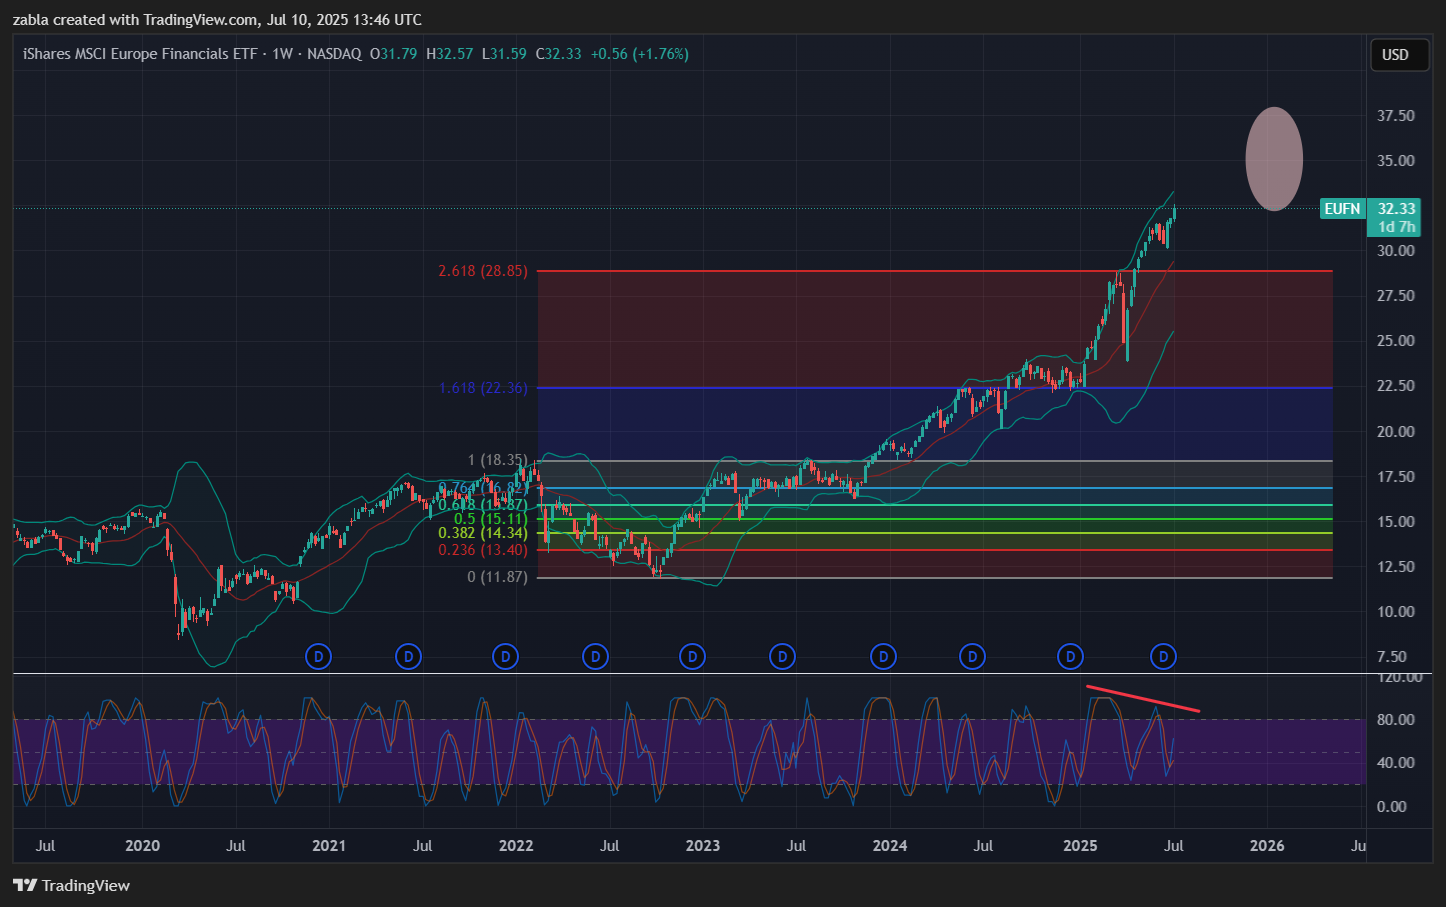Click the dividend marker nearest the 2025 label
Screen dimensions: 1446x907
[x=1071, y=657]
